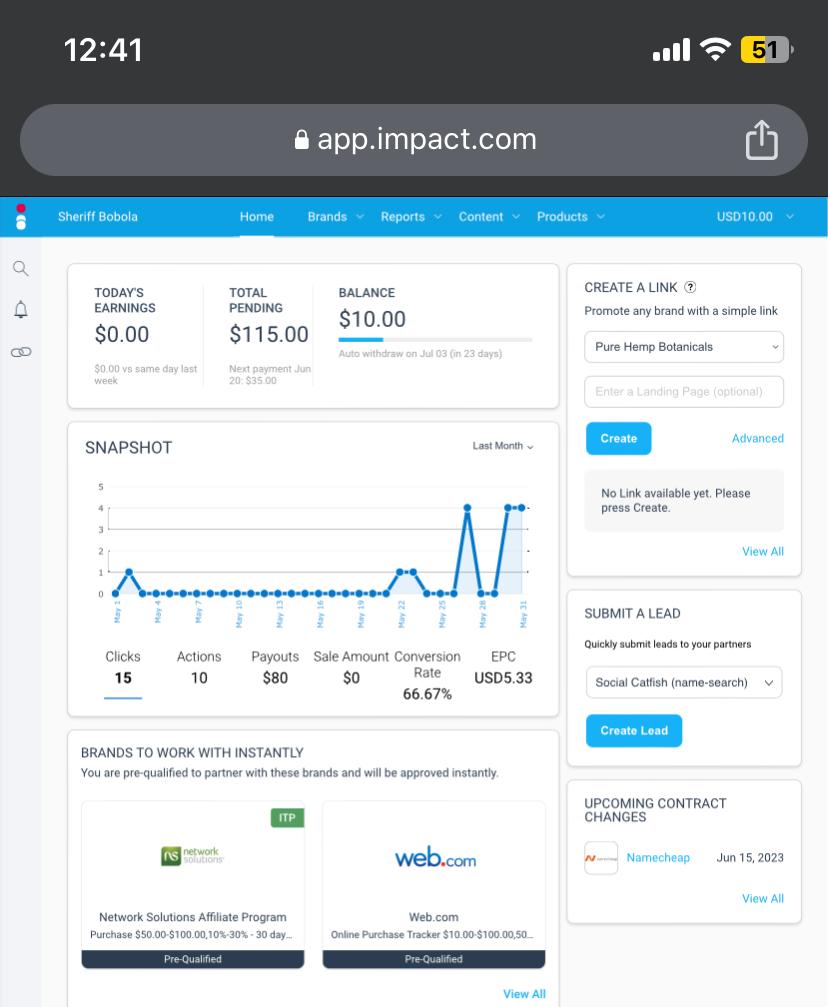Click Pre-Qualified bar under Network Solutions
The image size is (828, 1007).
point(193,959)
